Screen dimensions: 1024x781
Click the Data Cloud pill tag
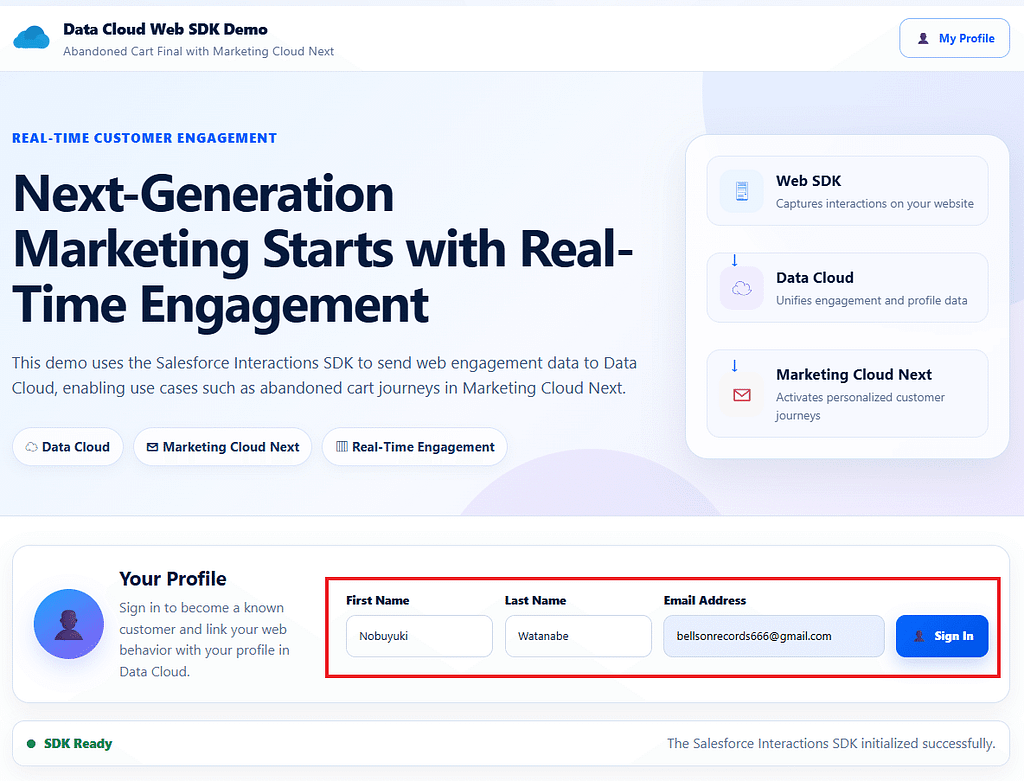pyautogui.click(x=68, y=447)
